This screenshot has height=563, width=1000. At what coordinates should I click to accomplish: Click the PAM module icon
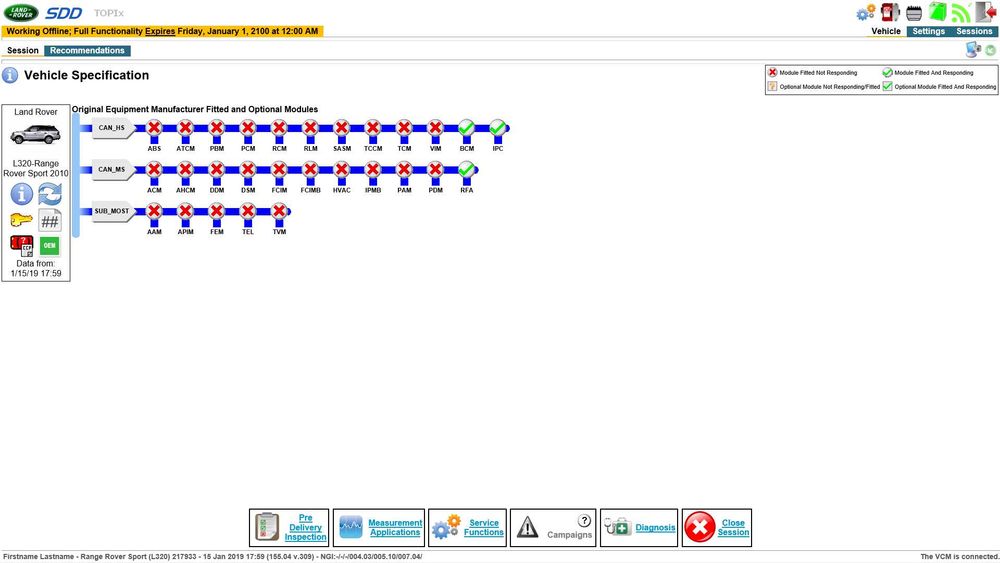404,169
